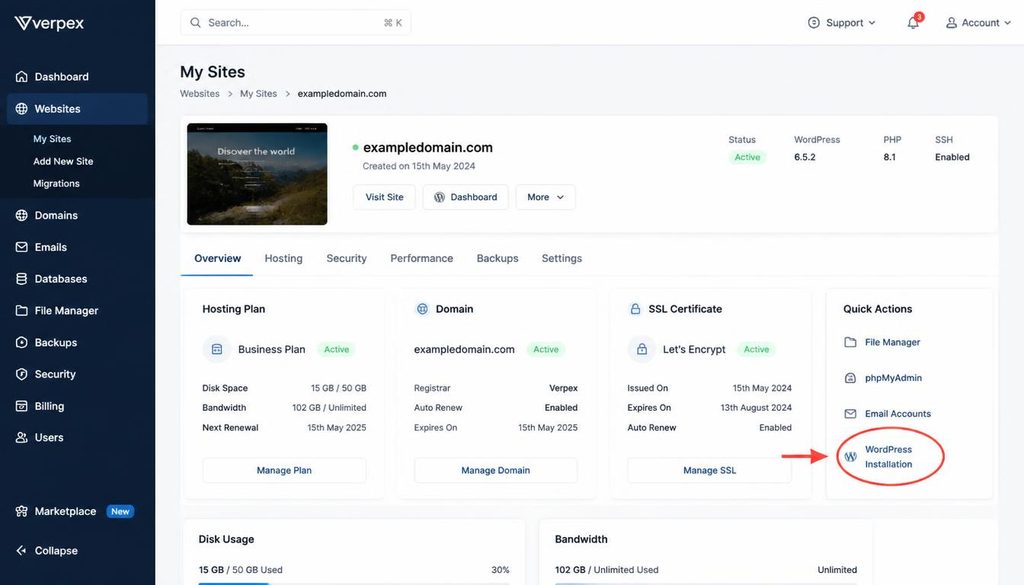
Task: Open My Sites in sidebar submenu
Action: point(52,139)
